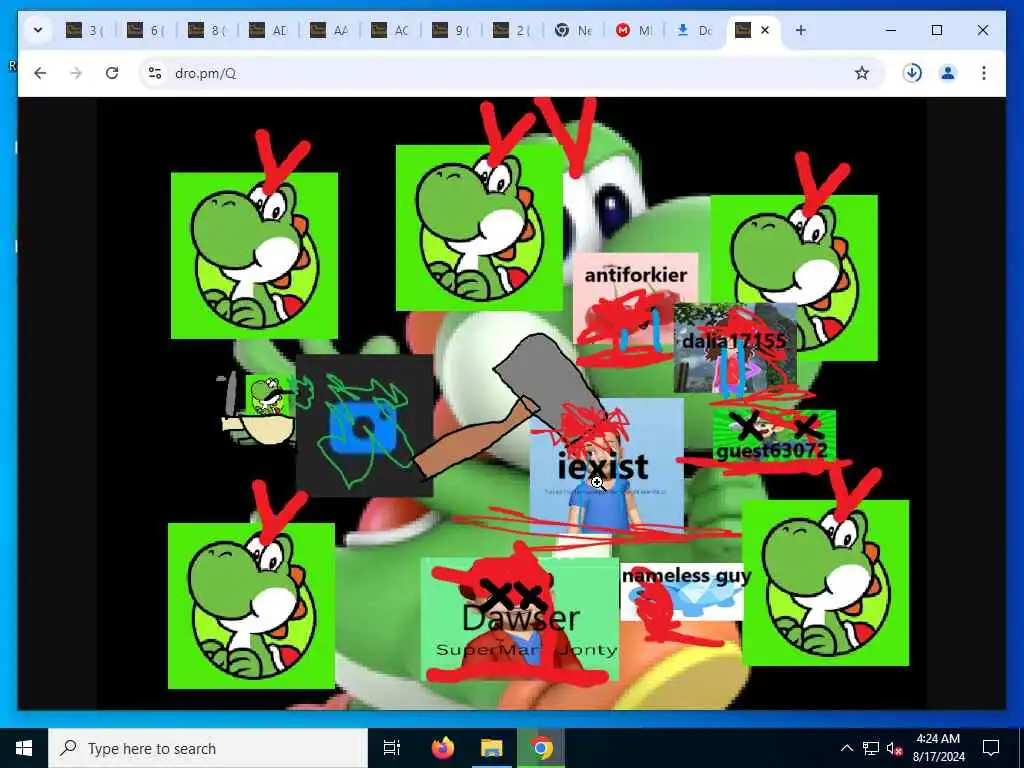Screen dimensions: 1024x768
Task: Open the Chrome downloads icon
Action: 912,73
